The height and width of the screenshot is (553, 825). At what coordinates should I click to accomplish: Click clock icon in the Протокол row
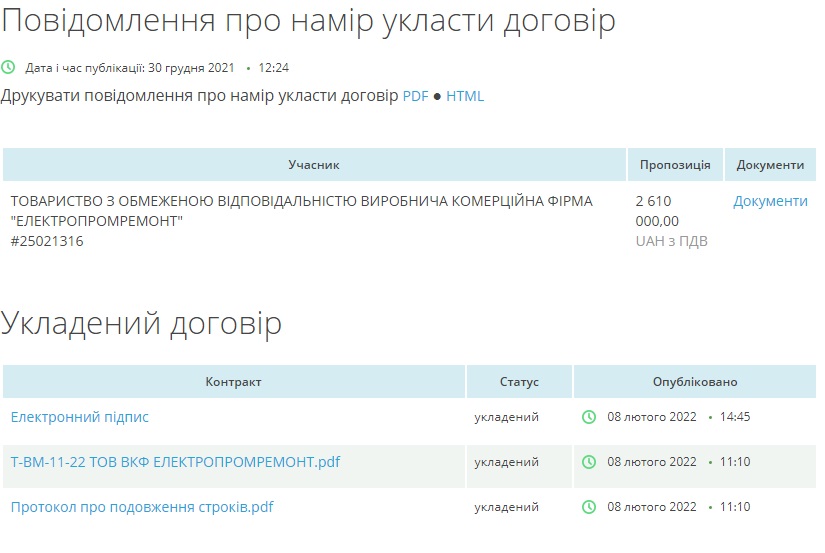[589, 507]
